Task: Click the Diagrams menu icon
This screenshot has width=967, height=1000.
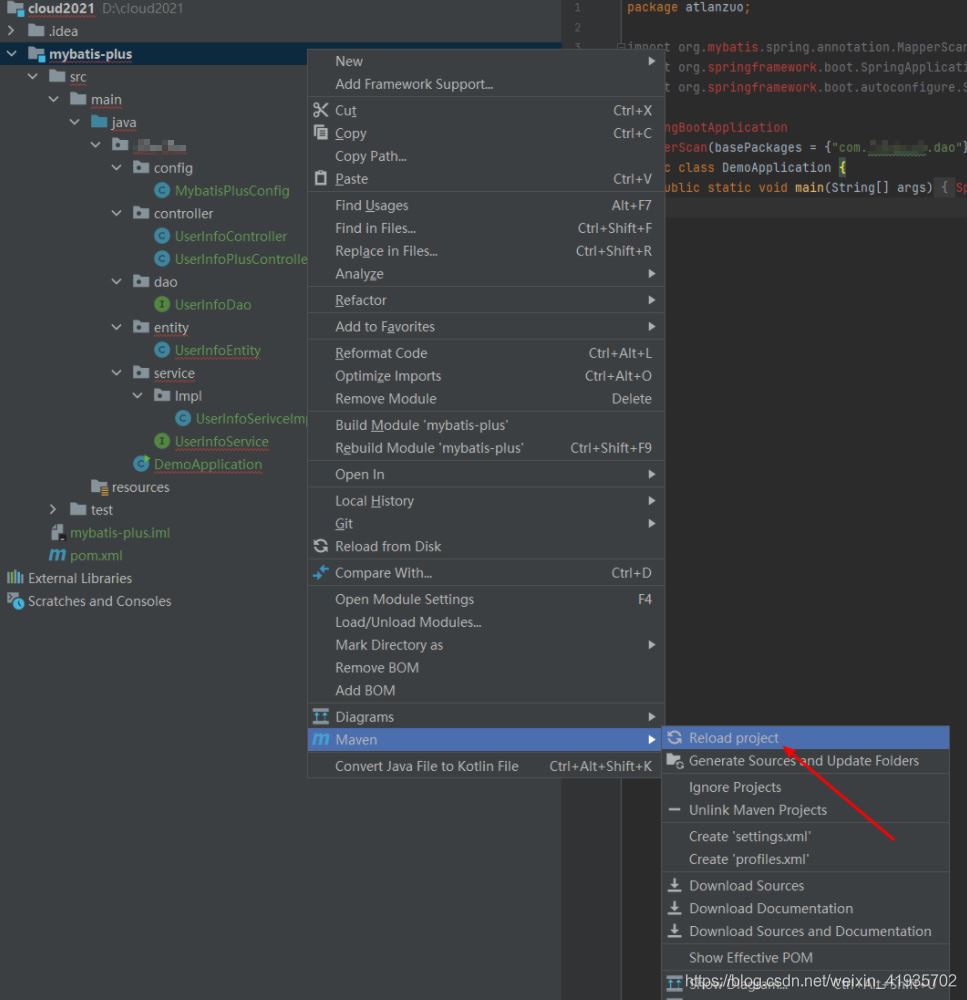Action: 321,717
